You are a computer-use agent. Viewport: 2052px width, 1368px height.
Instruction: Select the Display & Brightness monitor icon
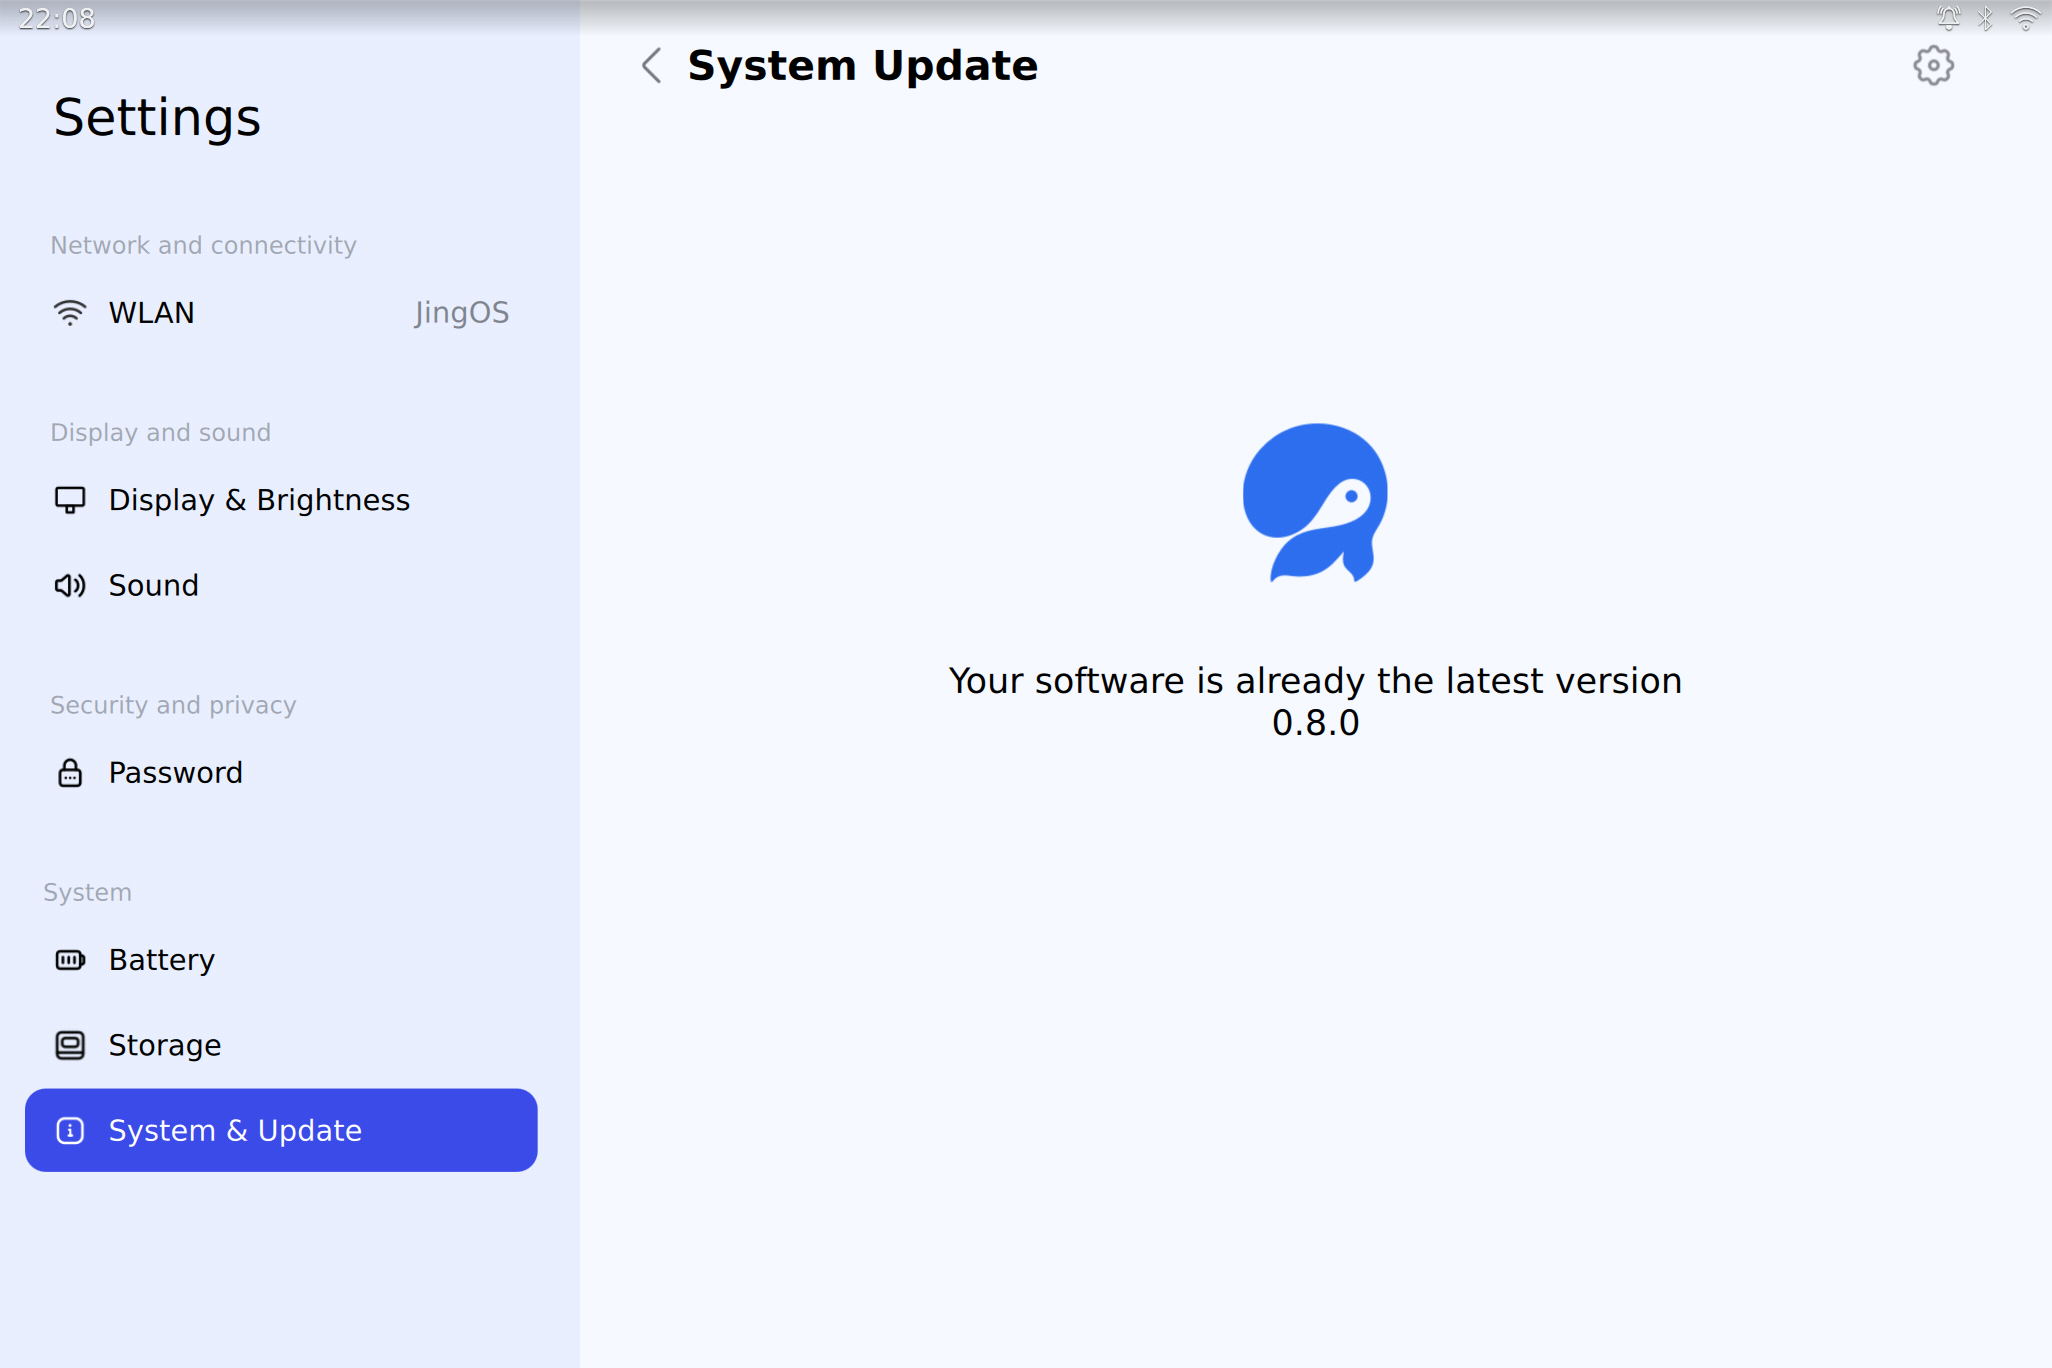(x=69, y=500)
